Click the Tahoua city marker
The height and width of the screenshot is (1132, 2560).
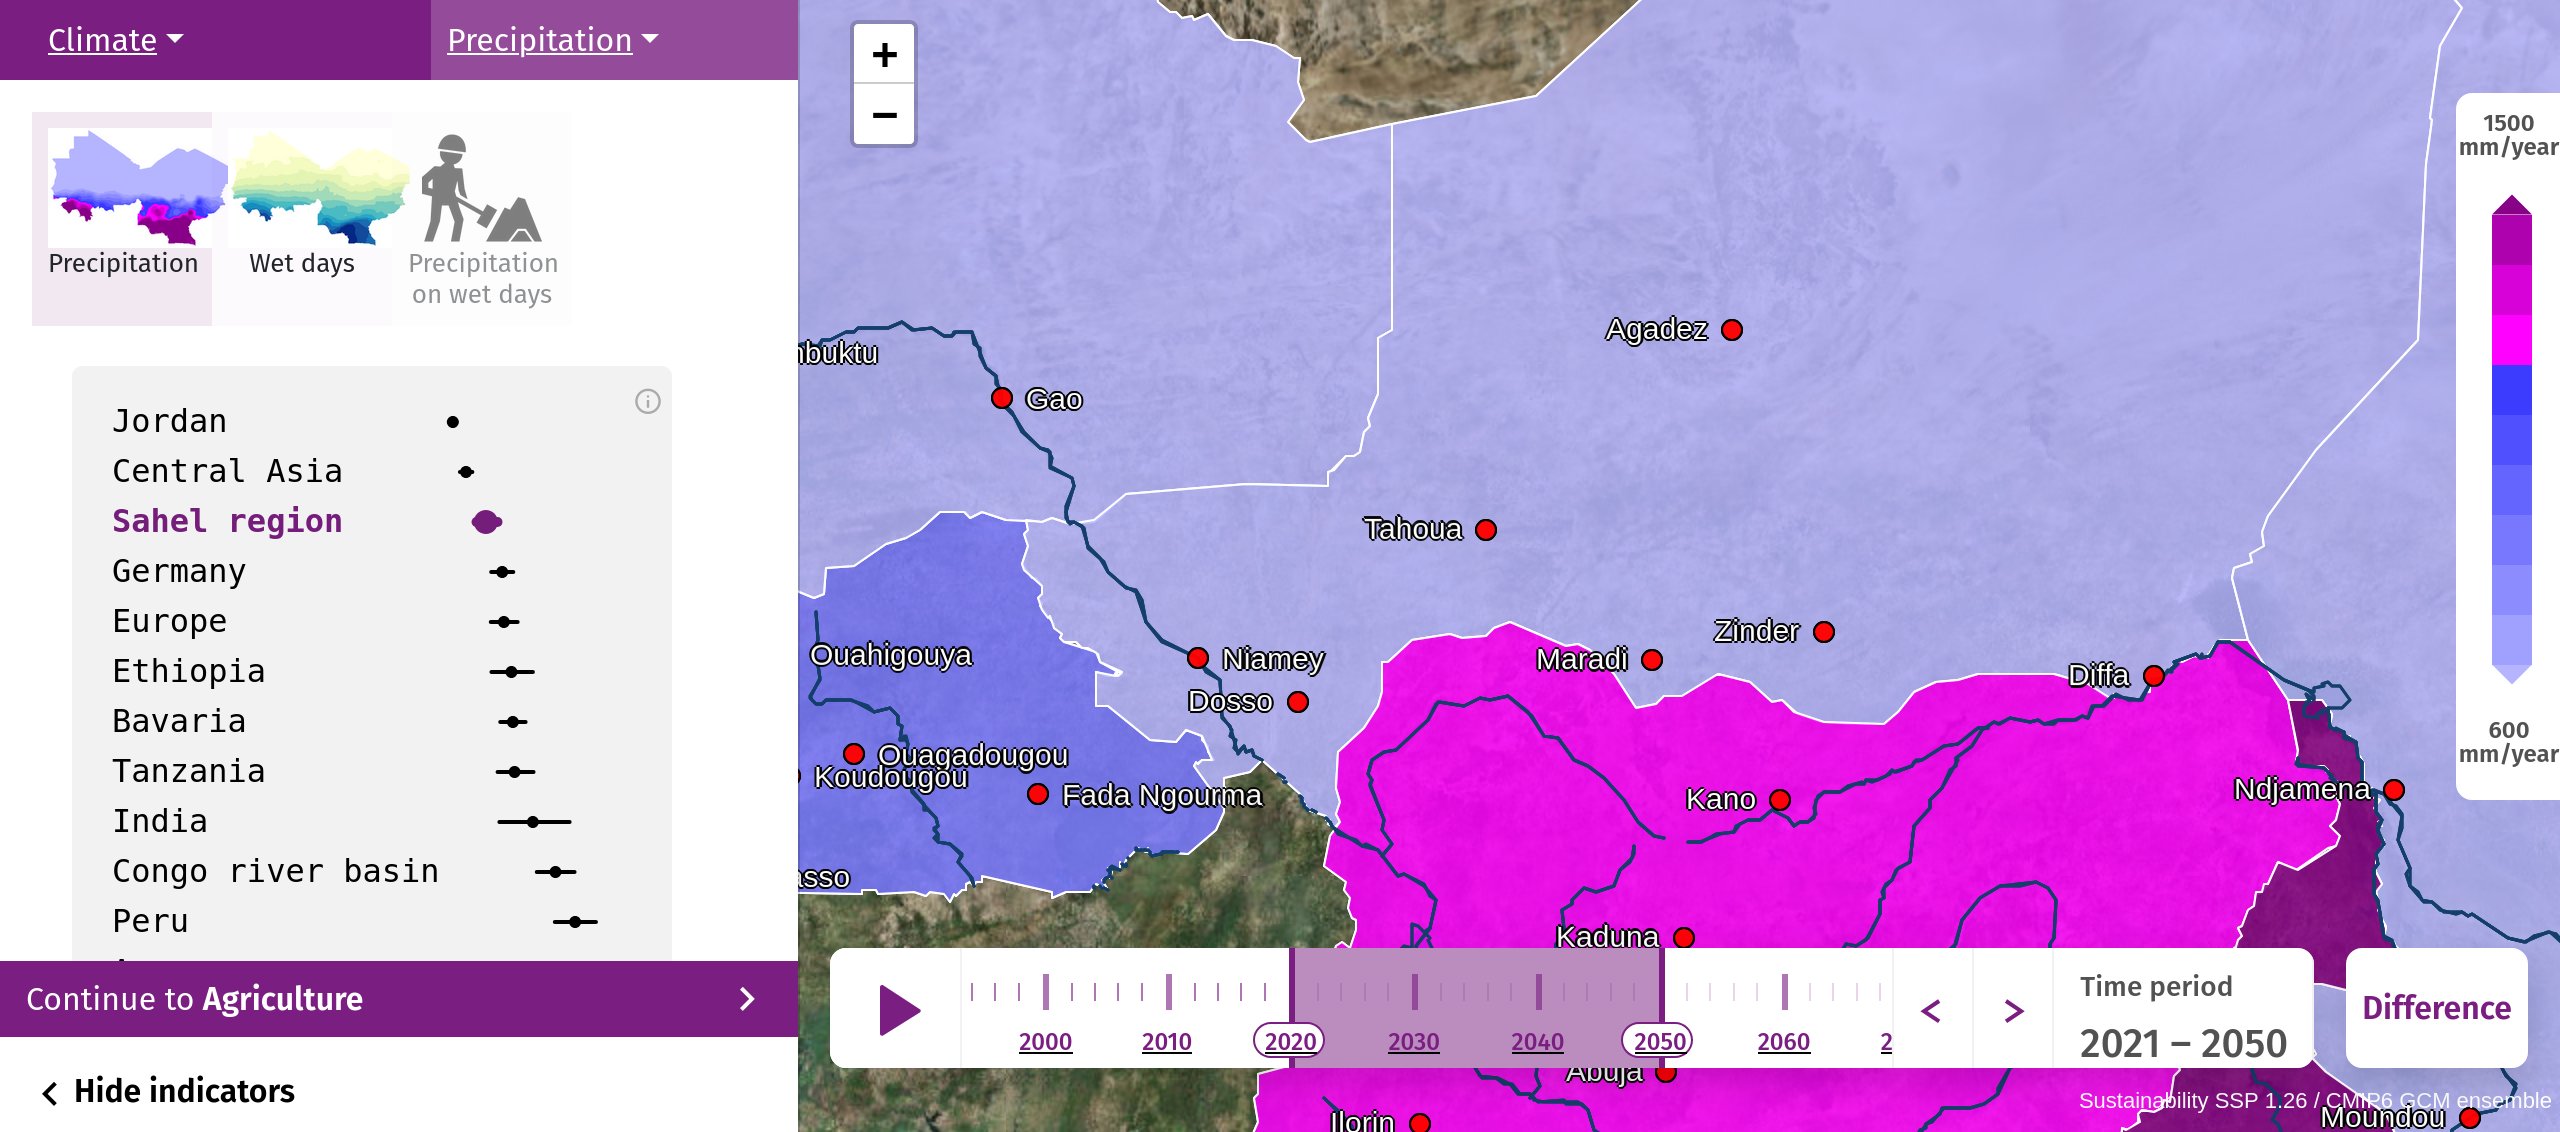[1486, 530]
